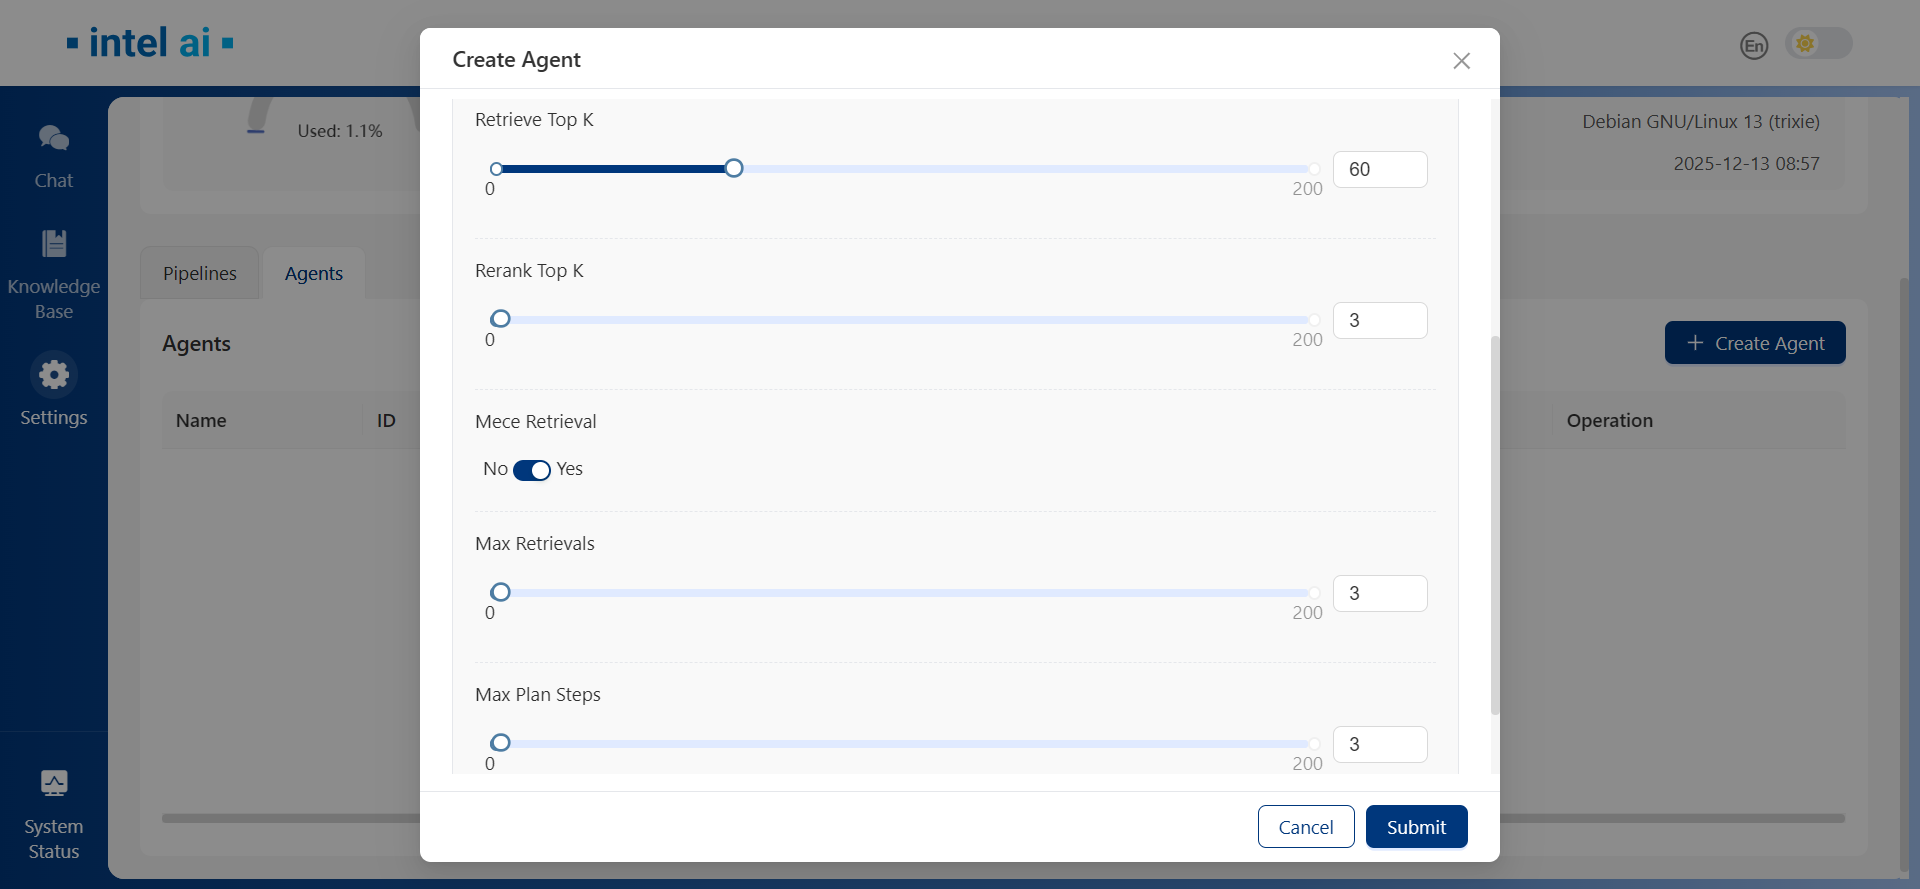The height and width of the screenshot is (889, 1920).
Task: Close the Create Agent dialog
Action: (x=1461, y=61)
